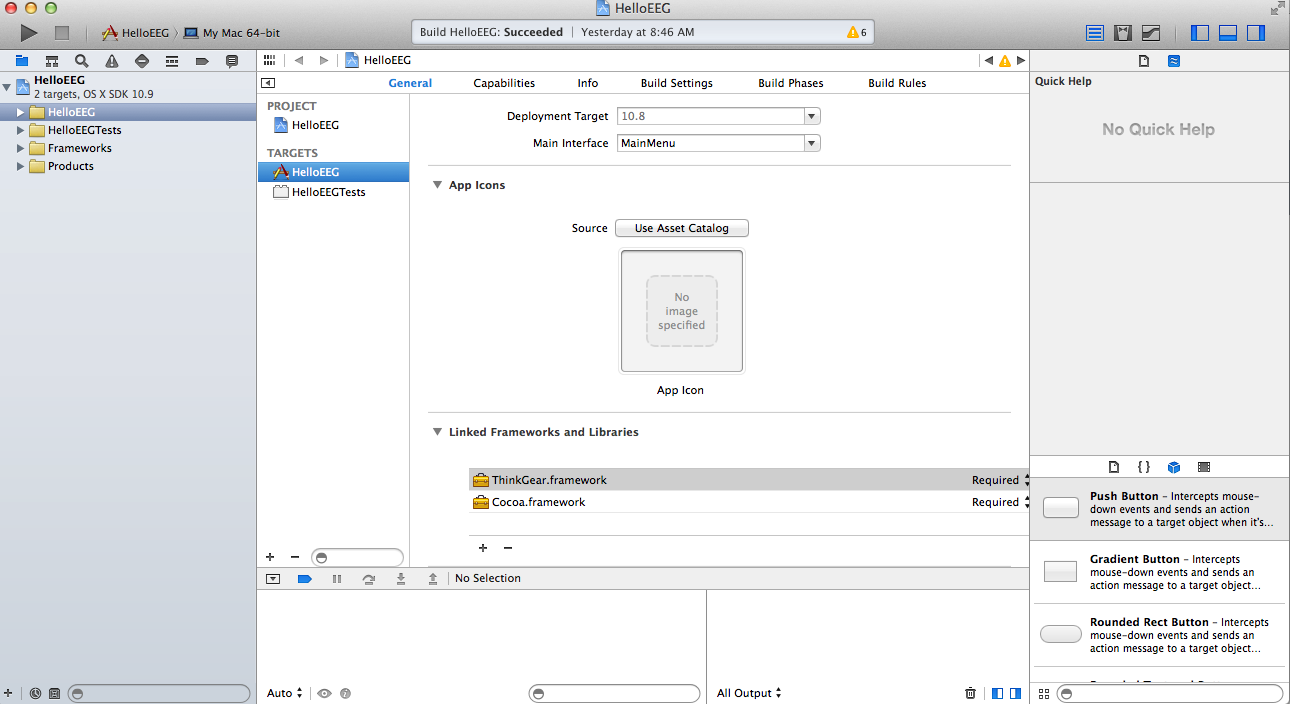Image resolution: width=1290 pixels, height=704 pixels.
Task: Go forward in editor history
Action: tap(324, 60)
